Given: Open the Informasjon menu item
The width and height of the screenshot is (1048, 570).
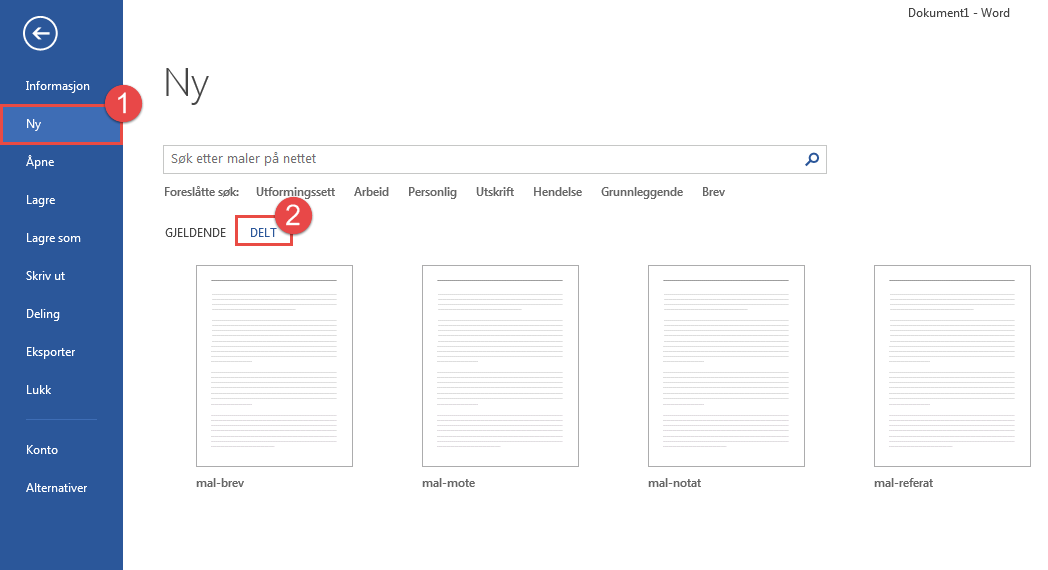Looking at the screenshot, I should pyautogui.click(x=57, y=86).
